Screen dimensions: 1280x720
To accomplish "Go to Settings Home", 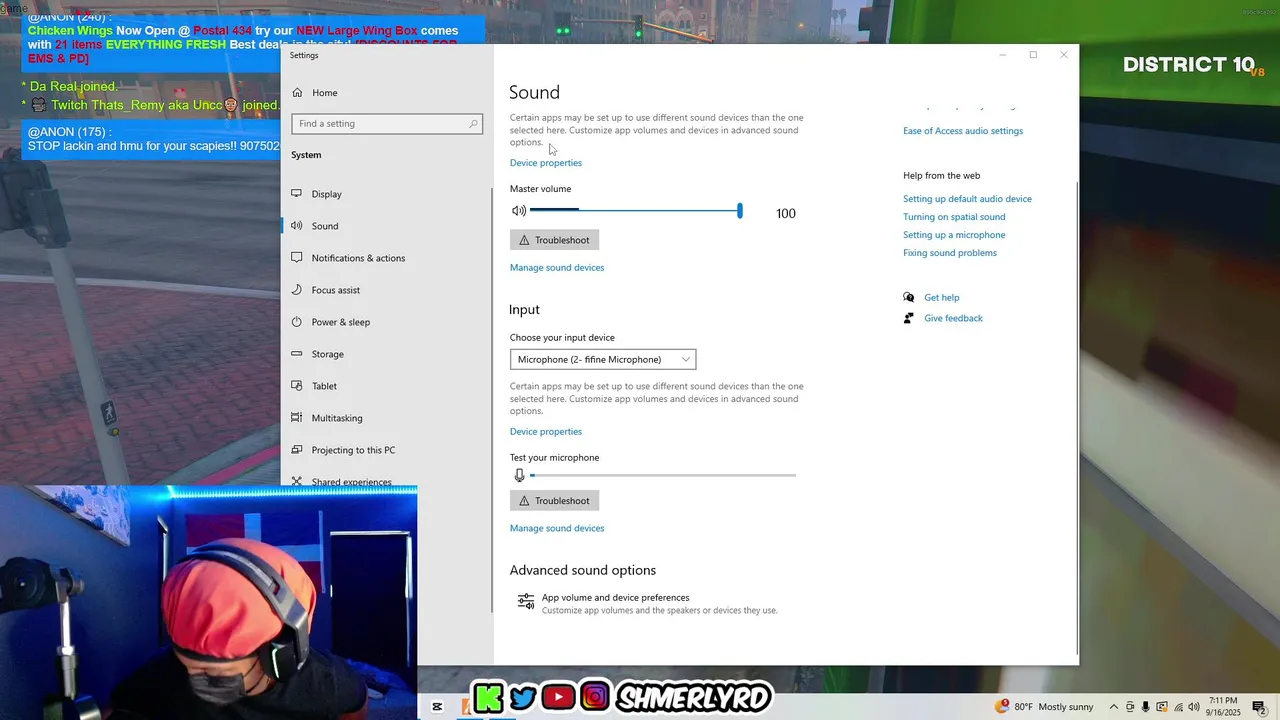I will tap(314, 93).
